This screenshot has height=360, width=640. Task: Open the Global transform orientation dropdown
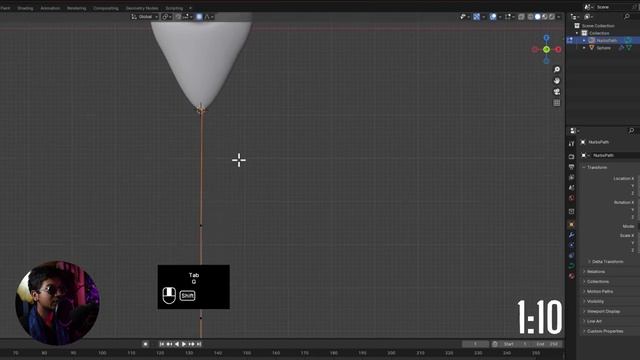pos(145,17)
